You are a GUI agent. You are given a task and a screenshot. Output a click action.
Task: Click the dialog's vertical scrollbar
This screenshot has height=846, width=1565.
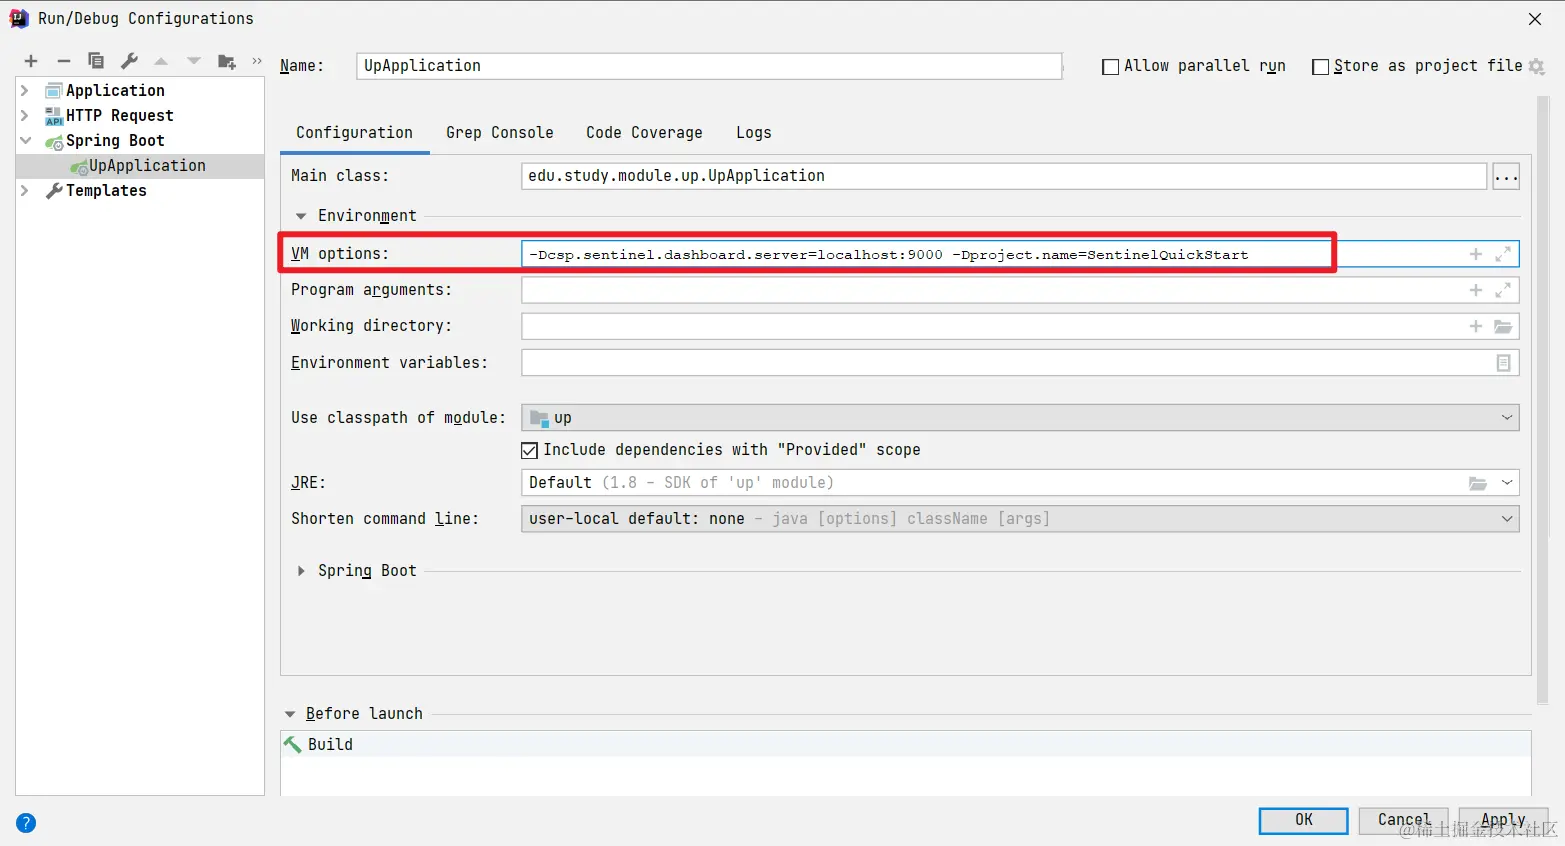click(x=1542, y=400)
